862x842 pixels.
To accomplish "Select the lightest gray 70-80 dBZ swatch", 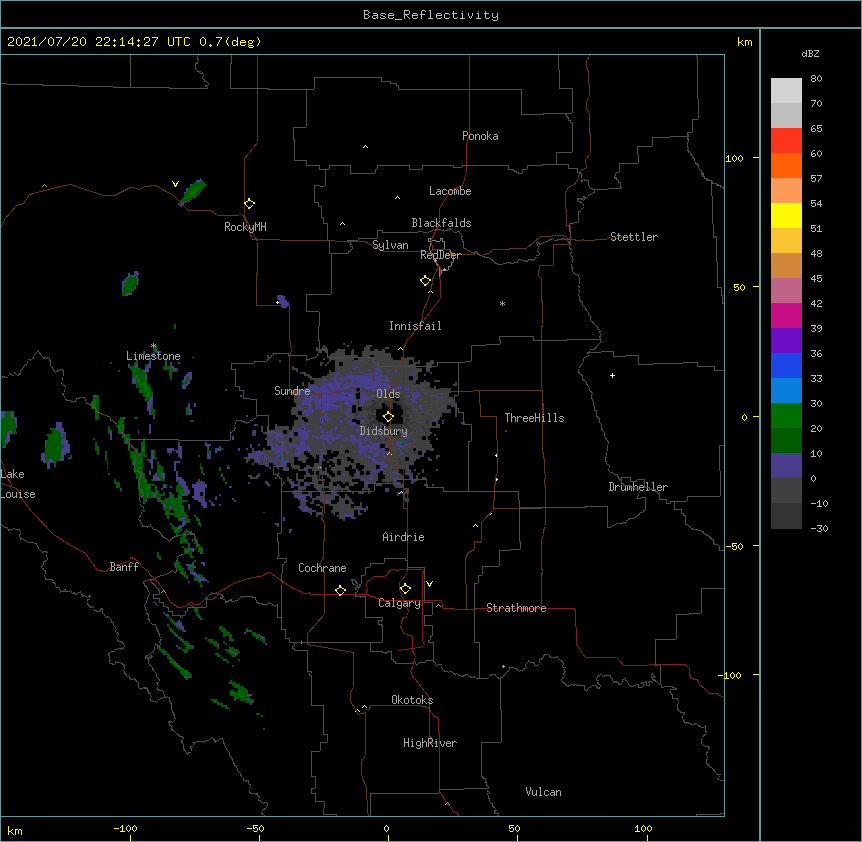I will click(786, 91).
